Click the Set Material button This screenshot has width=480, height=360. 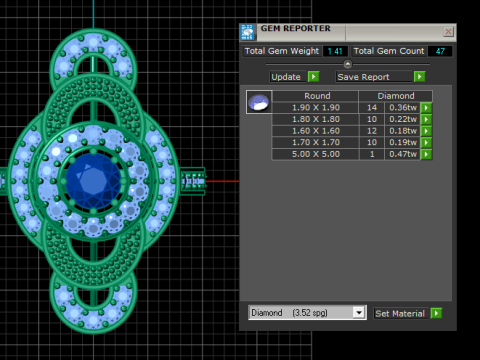pyautogui.click(x=401, y=313)
